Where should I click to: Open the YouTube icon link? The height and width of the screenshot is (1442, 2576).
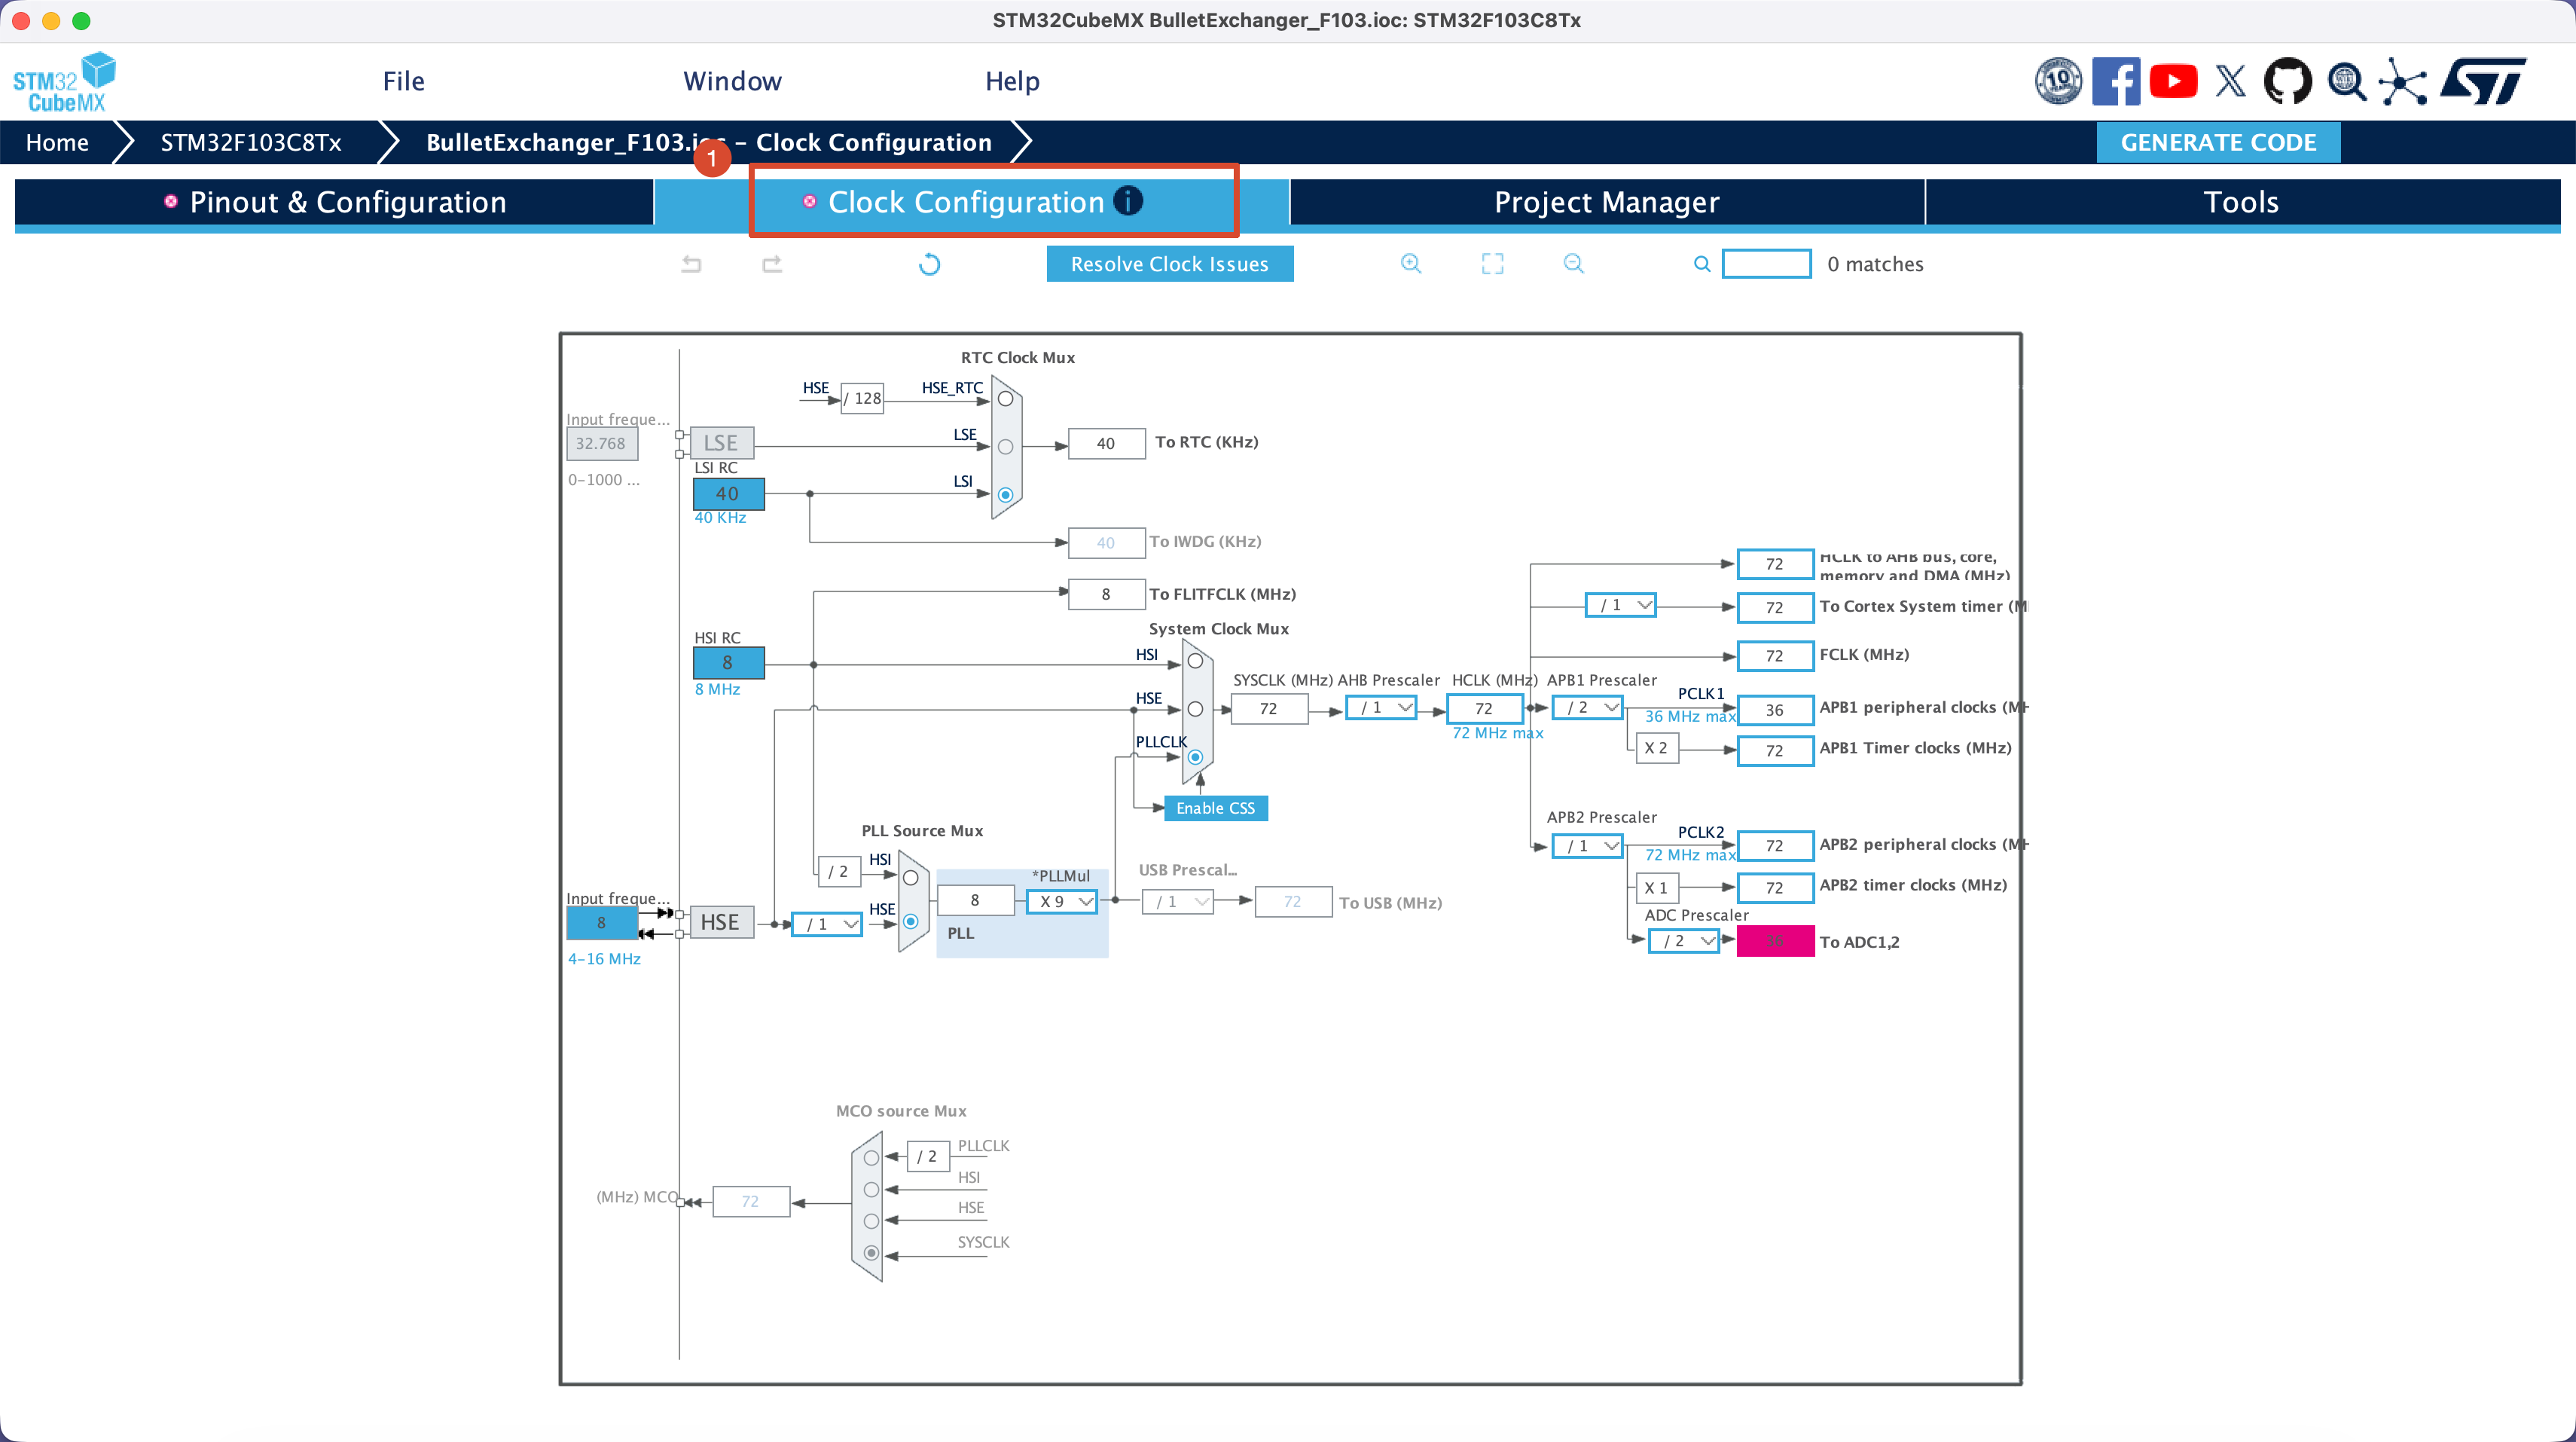(2173, 81)
